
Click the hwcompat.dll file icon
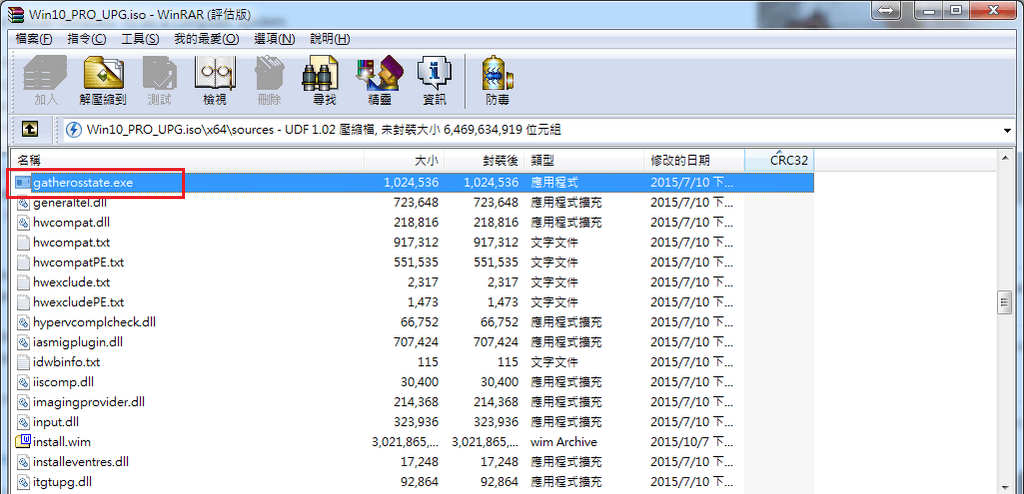click(x=24, y=222)
